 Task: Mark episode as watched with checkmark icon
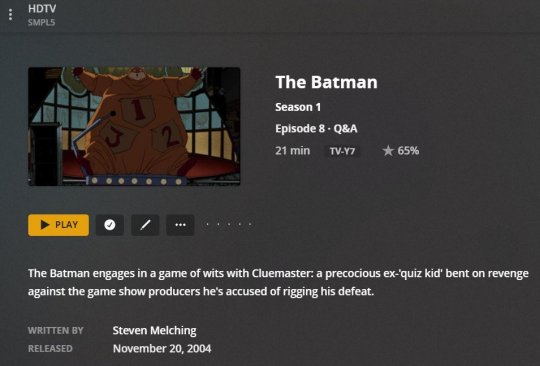point(110,225)
